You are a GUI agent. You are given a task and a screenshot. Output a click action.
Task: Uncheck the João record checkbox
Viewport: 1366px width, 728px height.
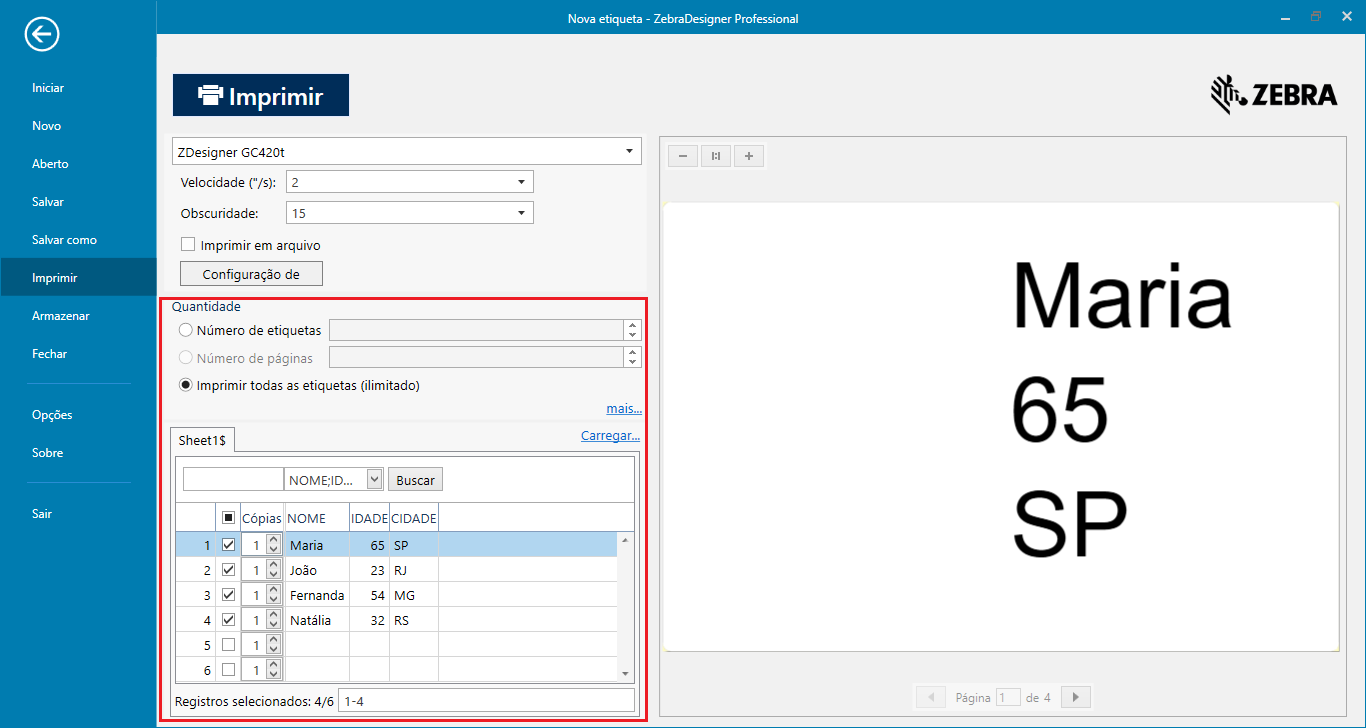(228, 570)
